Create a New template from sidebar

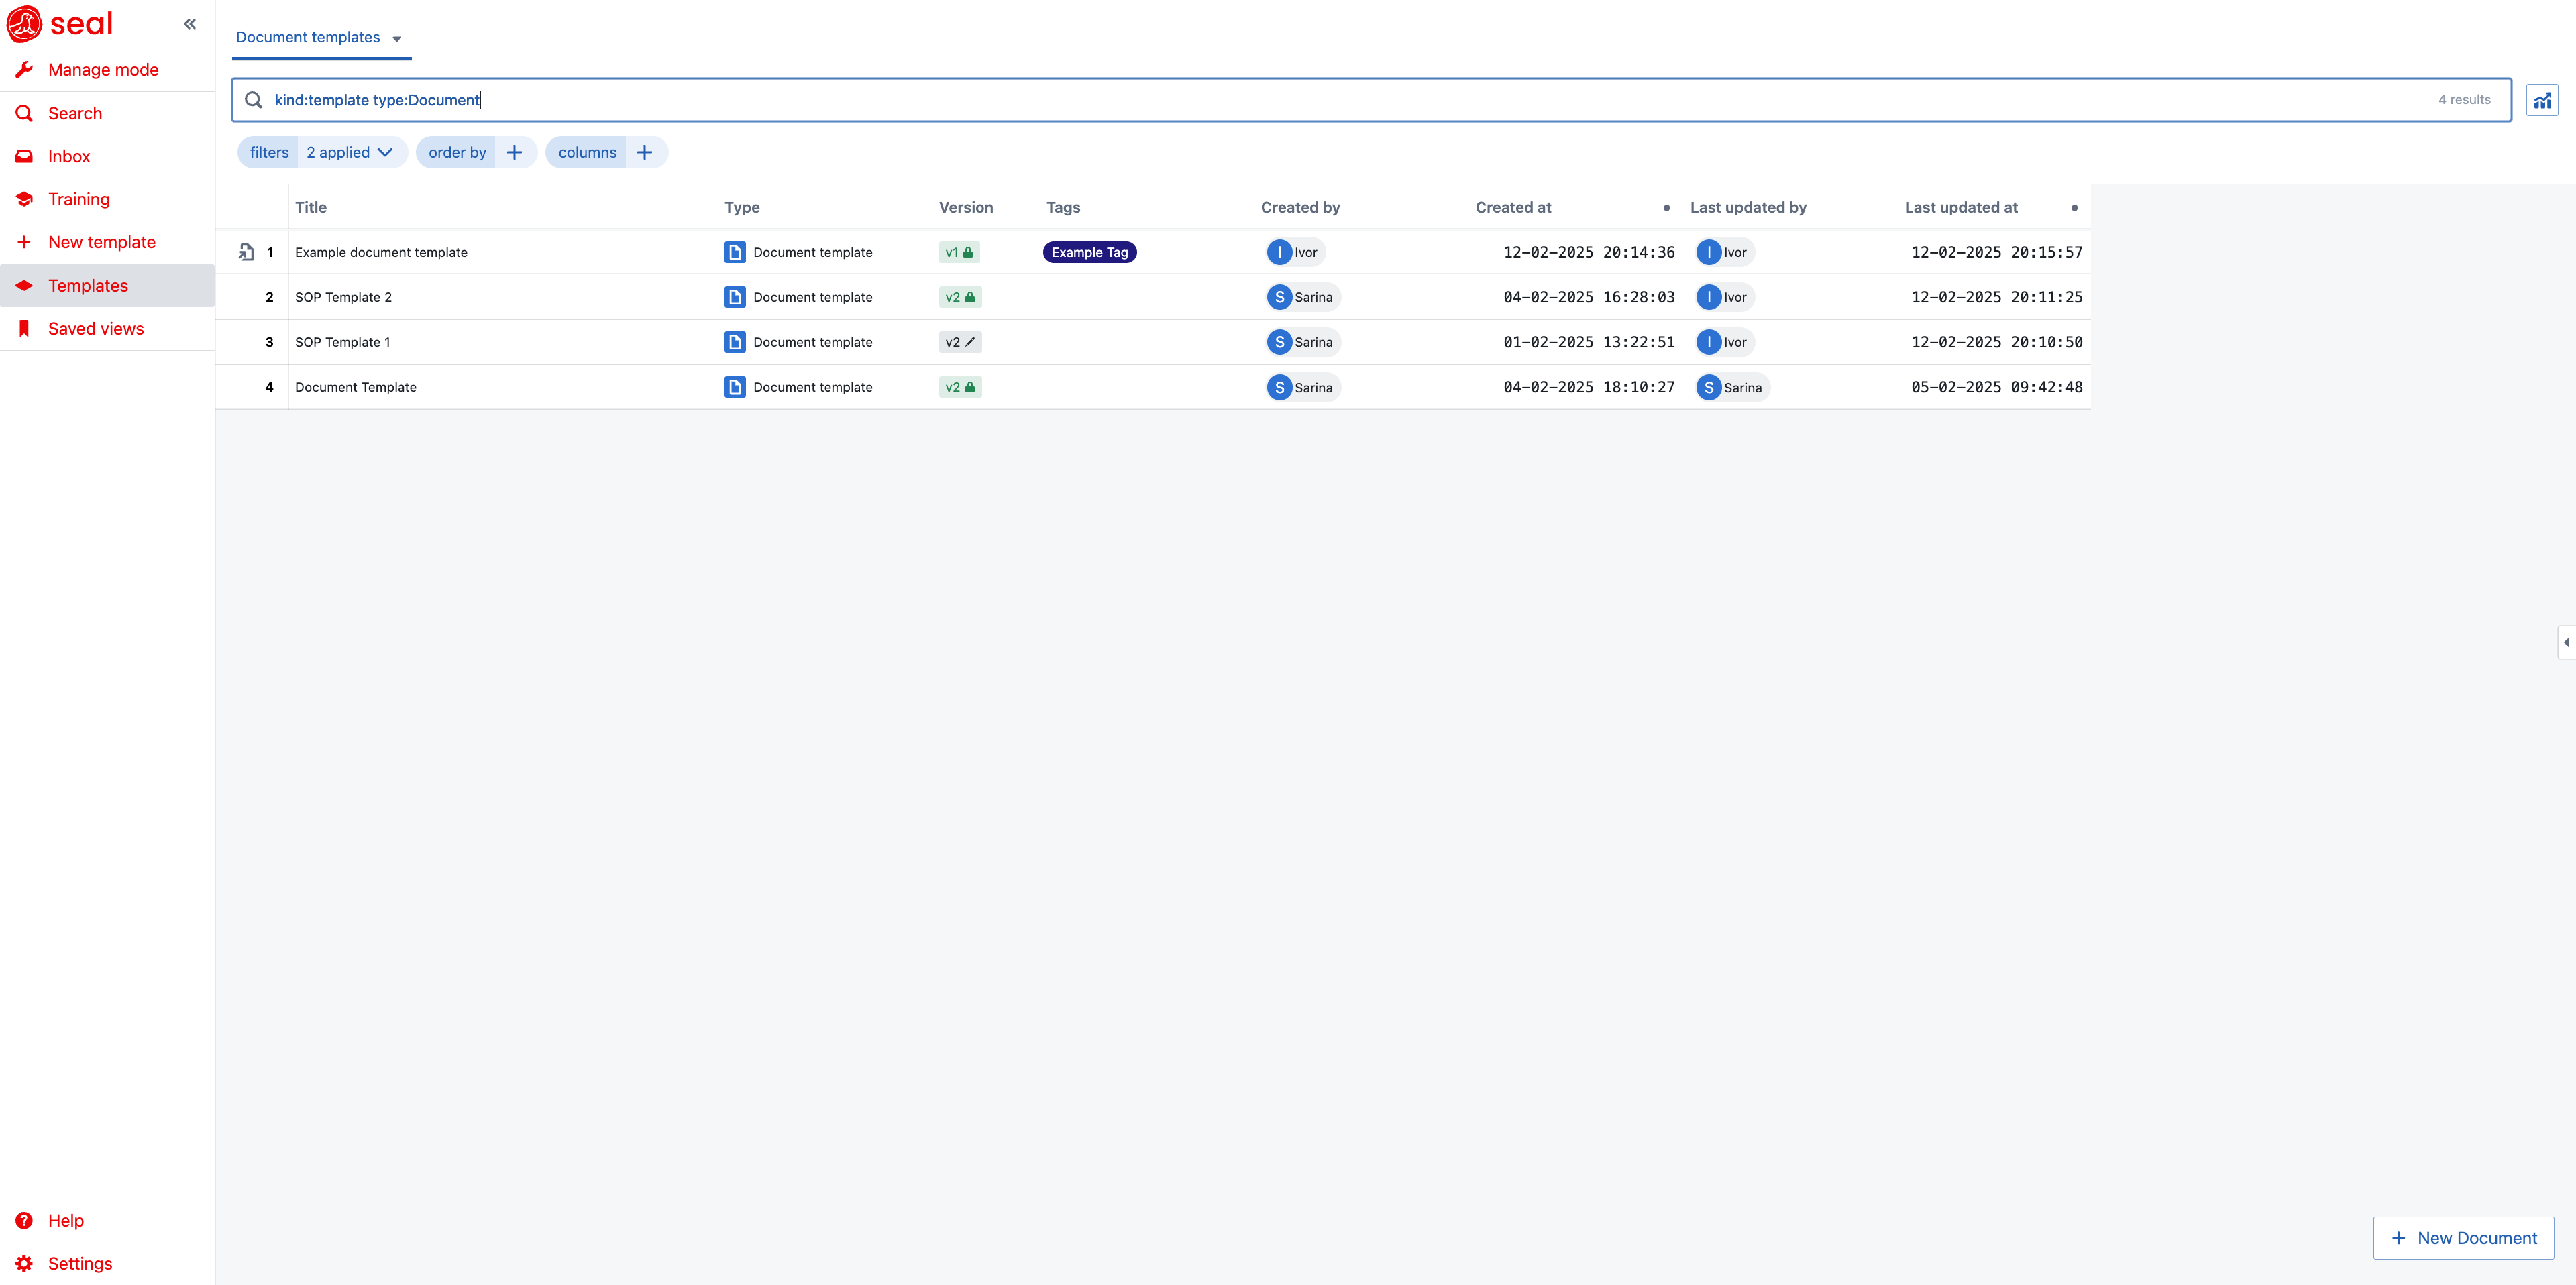[x=107, y=242]
